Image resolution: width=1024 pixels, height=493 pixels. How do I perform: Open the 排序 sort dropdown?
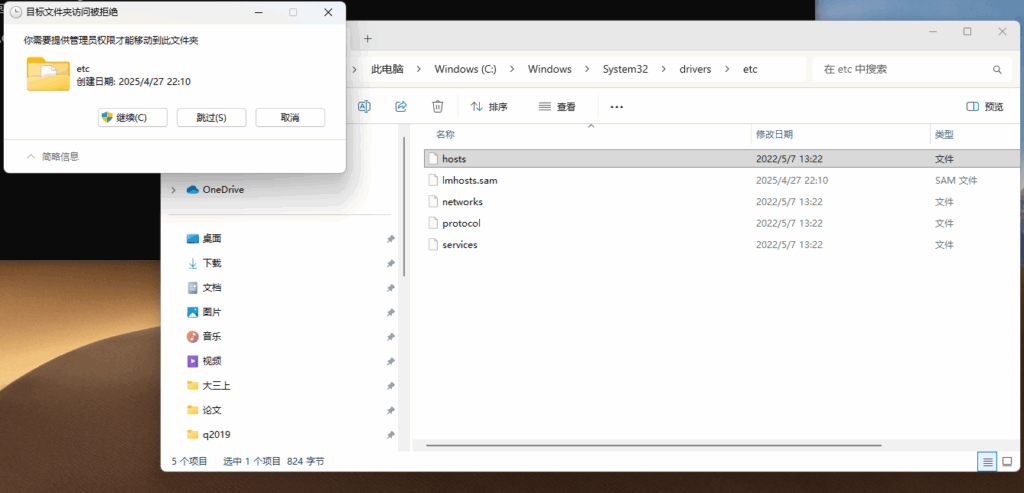[489, 106]
